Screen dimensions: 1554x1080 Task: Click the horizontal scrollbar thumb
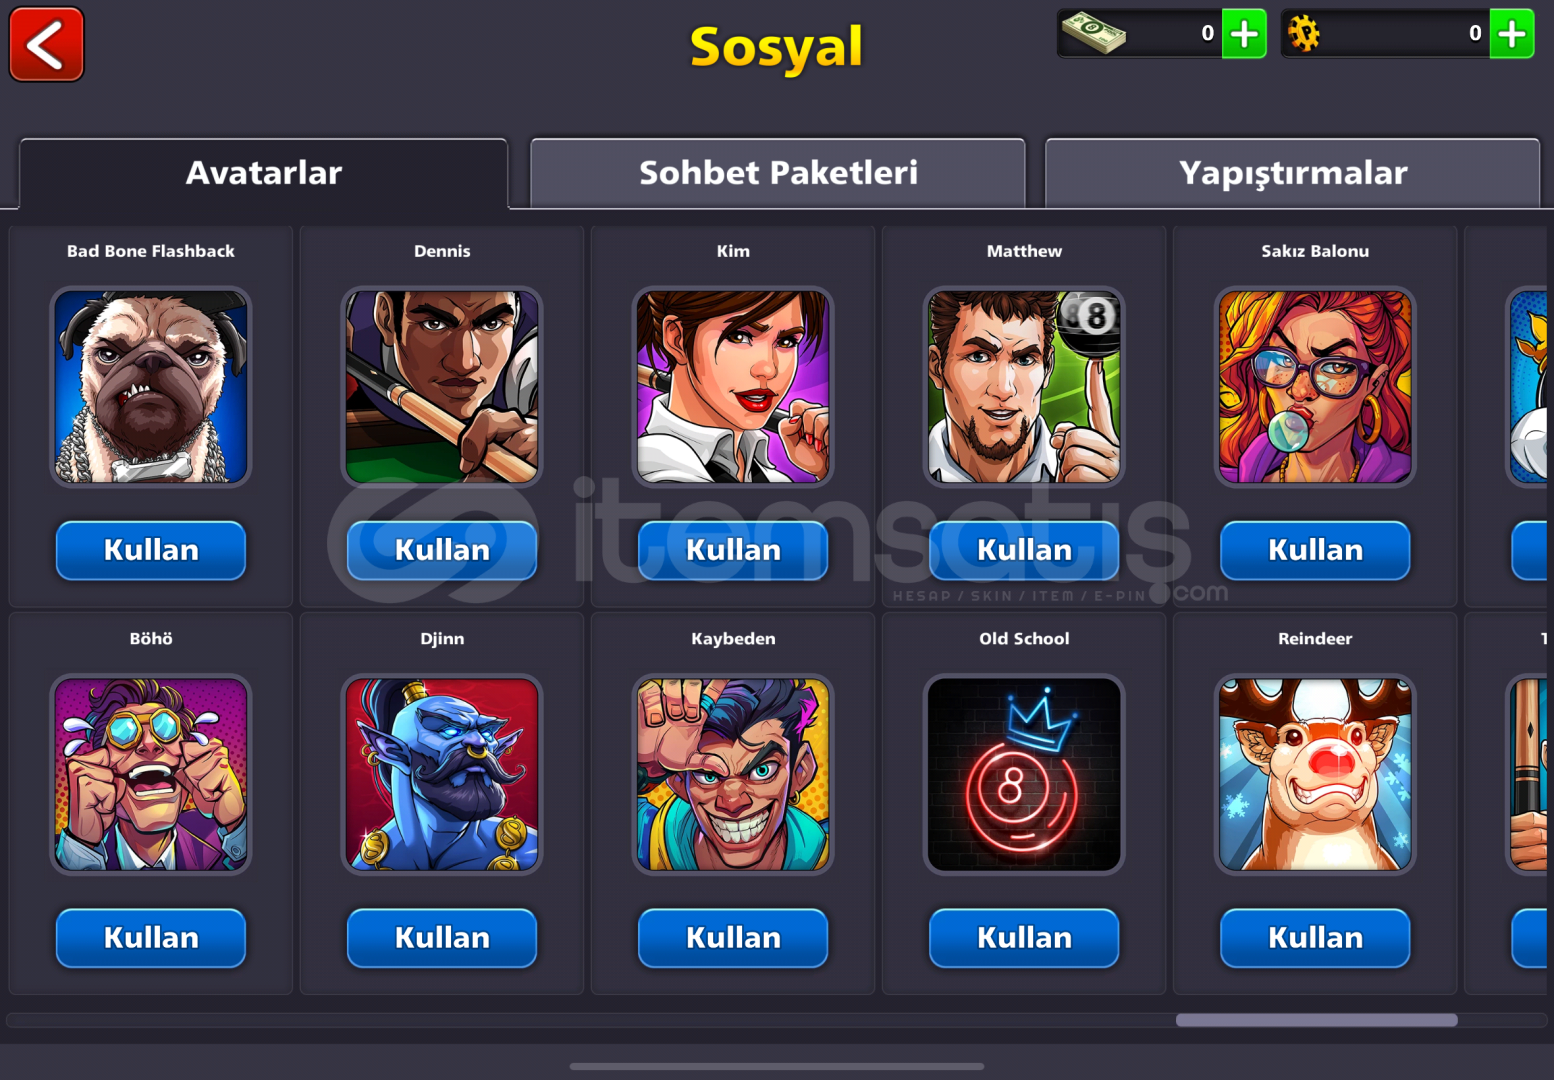(x=1316, y=1020)
